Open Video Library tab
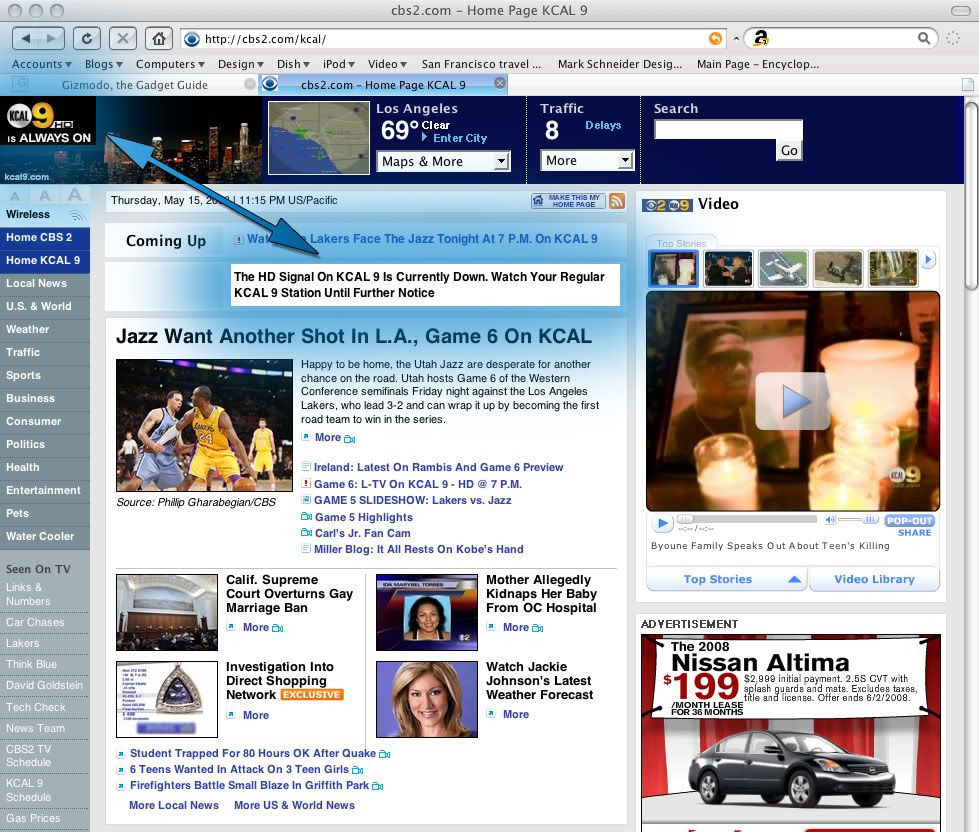 pos(874,579)
